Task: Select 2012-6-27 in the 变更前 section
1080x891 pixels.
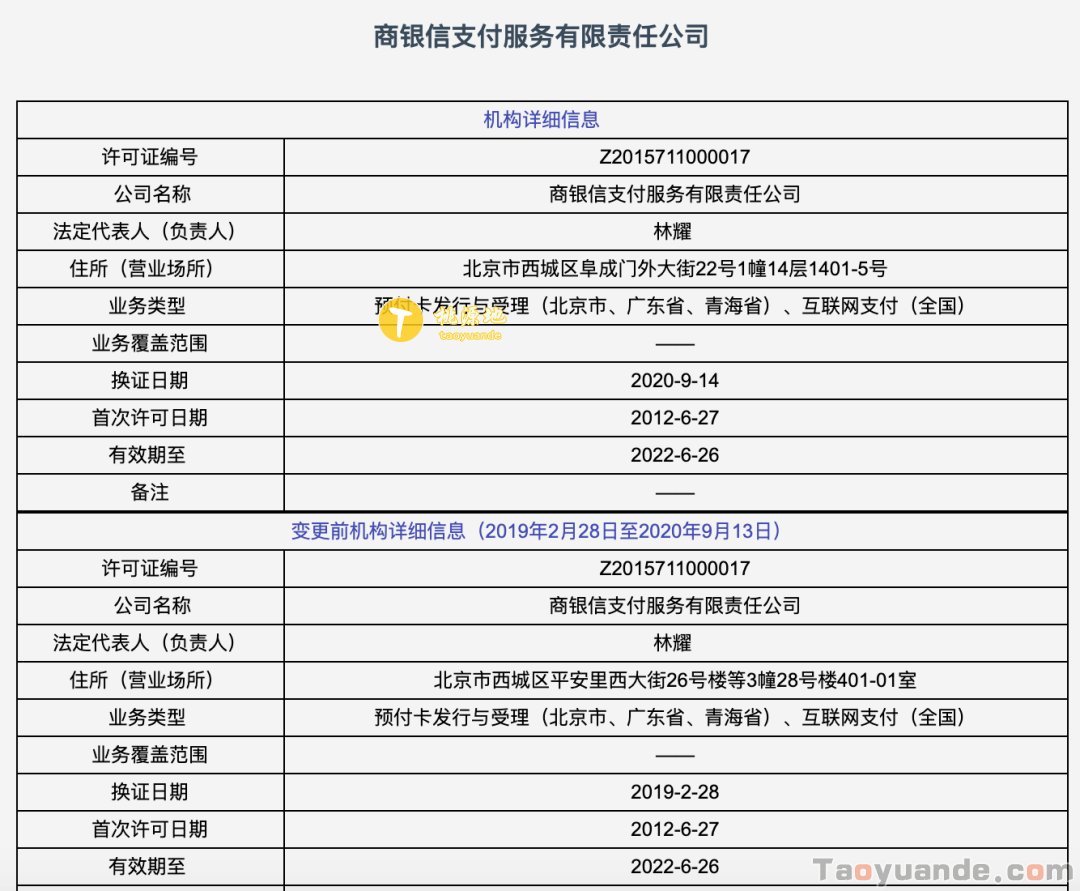Action: click(x=674, y=829)
